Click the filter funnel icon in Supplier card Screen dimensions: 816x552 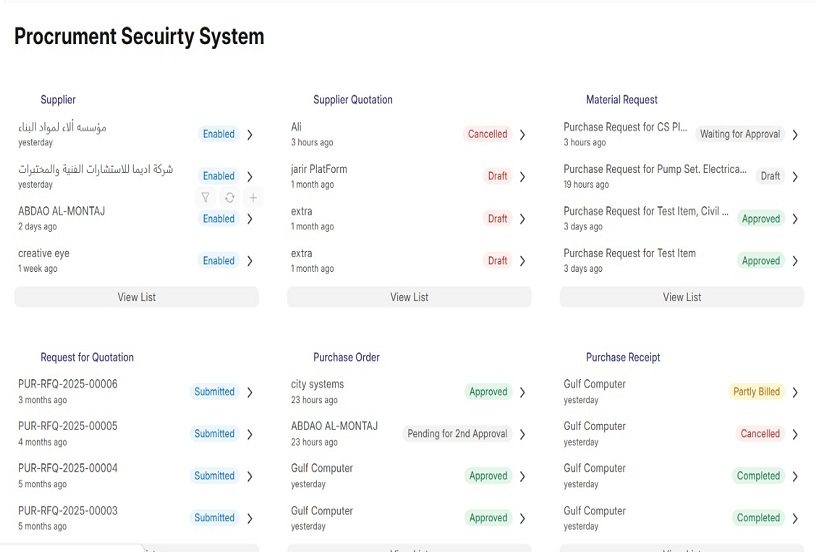click(205, 198)
